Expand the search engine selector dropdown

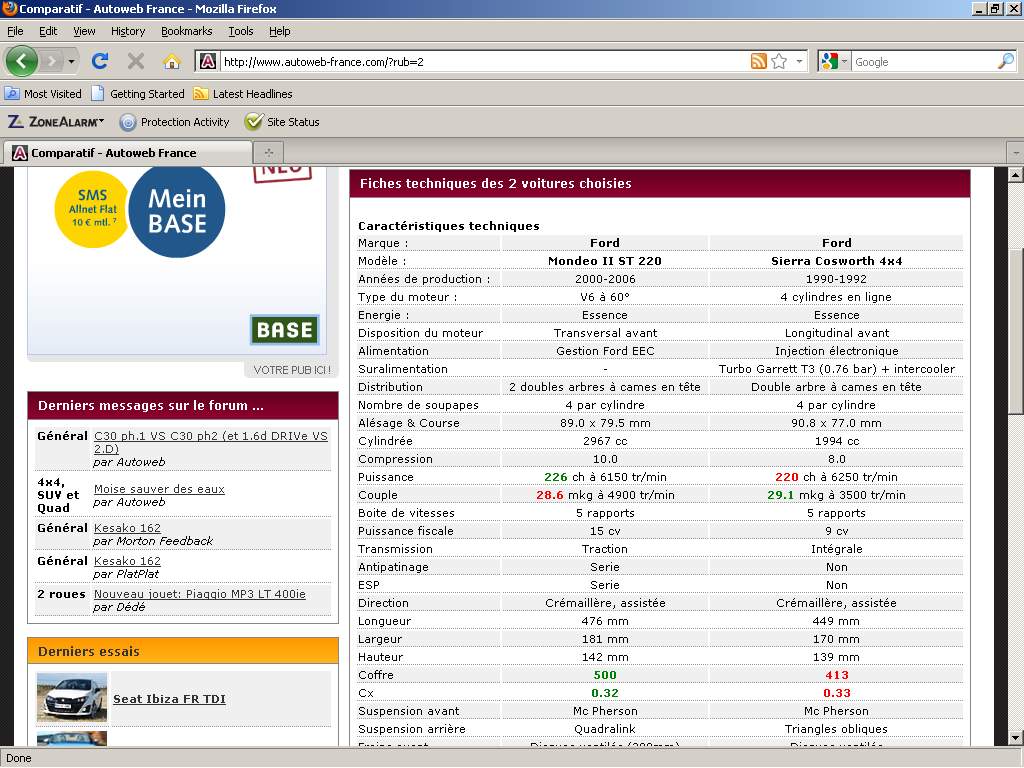(x=834, y=62)
